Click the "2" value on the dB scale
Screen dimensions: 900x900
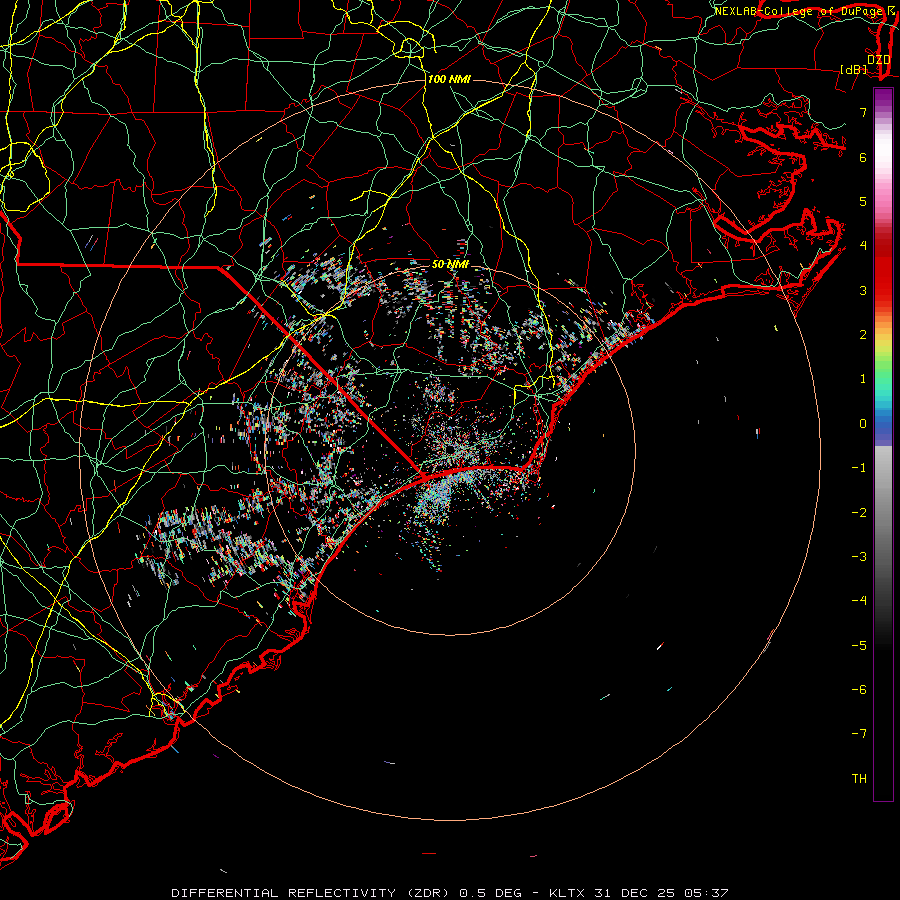pyautogui.click(x=863, y=335)
